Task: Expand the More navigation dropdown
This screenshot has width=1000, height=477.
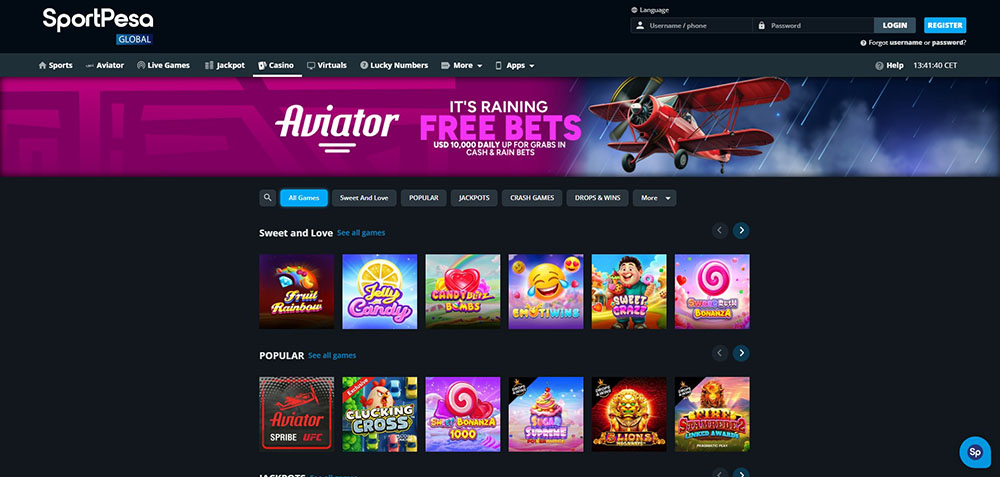Action: pyautogui.click(x=462, y=66)
